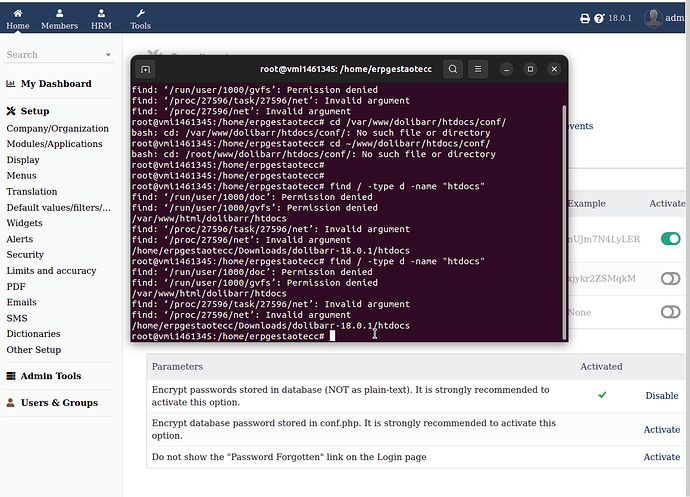Open the Members menu

coord(59,20)
